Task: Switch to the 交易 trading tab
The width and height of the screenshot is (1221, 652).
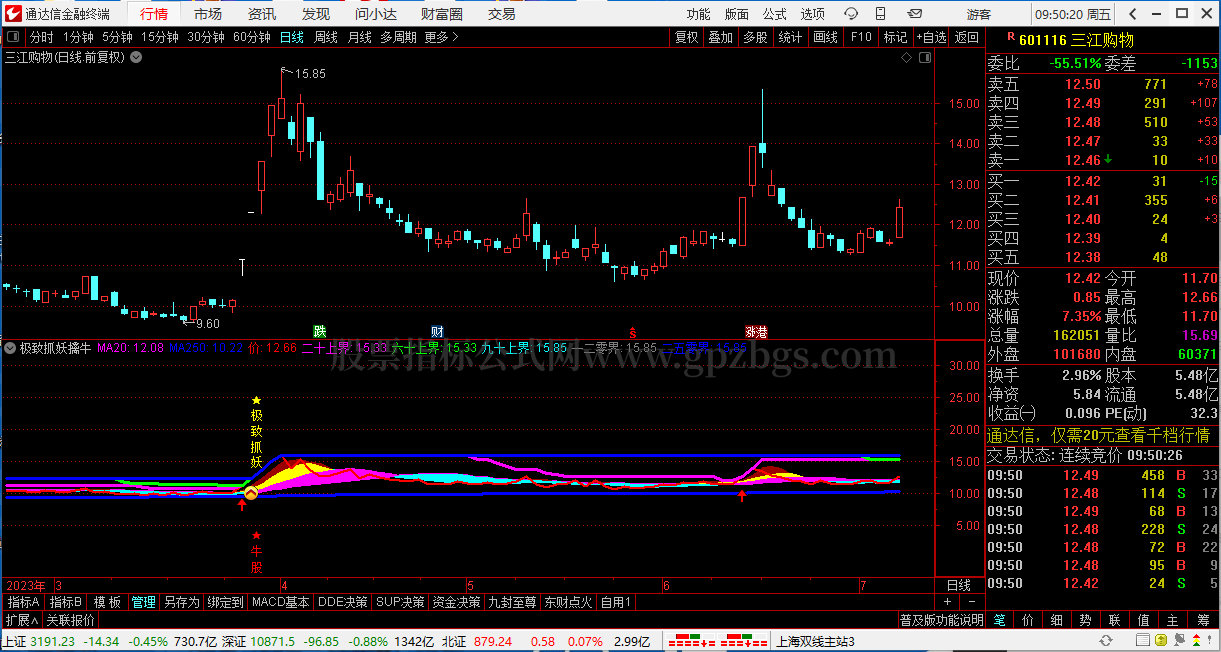Action: coord(502,14)
